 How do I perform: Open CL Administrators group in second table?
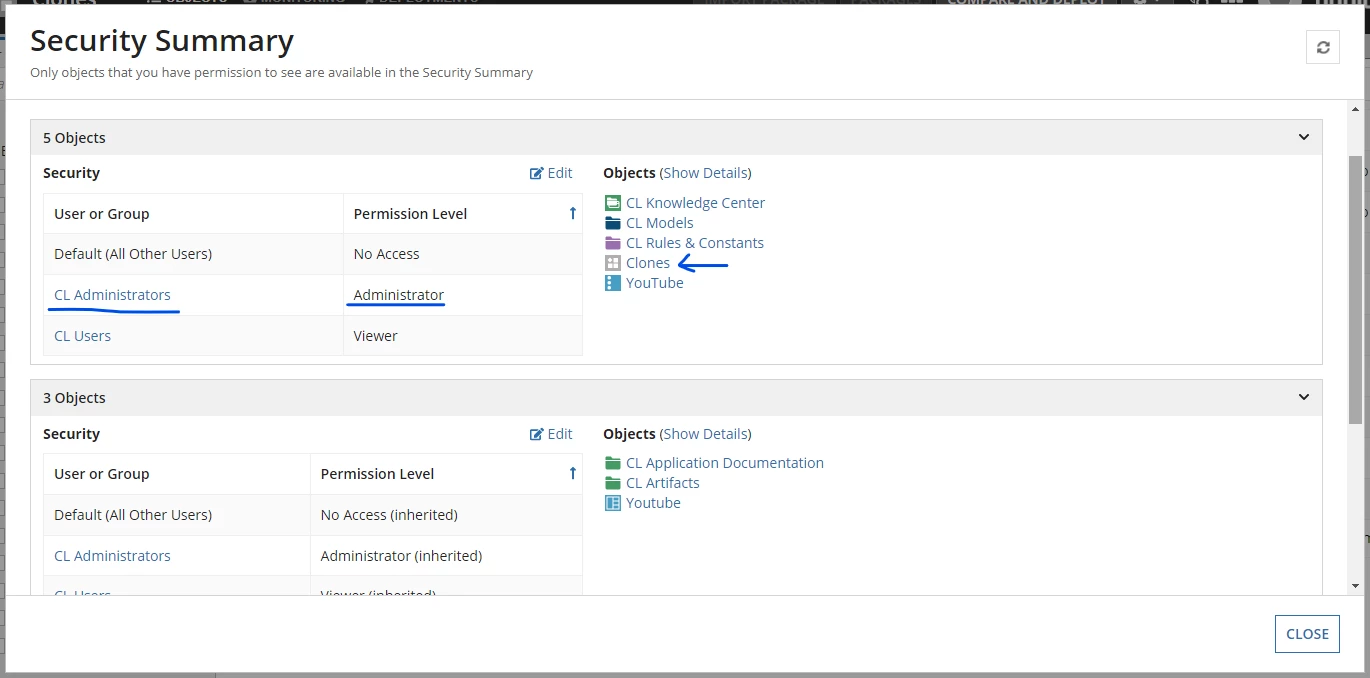pos(112,556)
